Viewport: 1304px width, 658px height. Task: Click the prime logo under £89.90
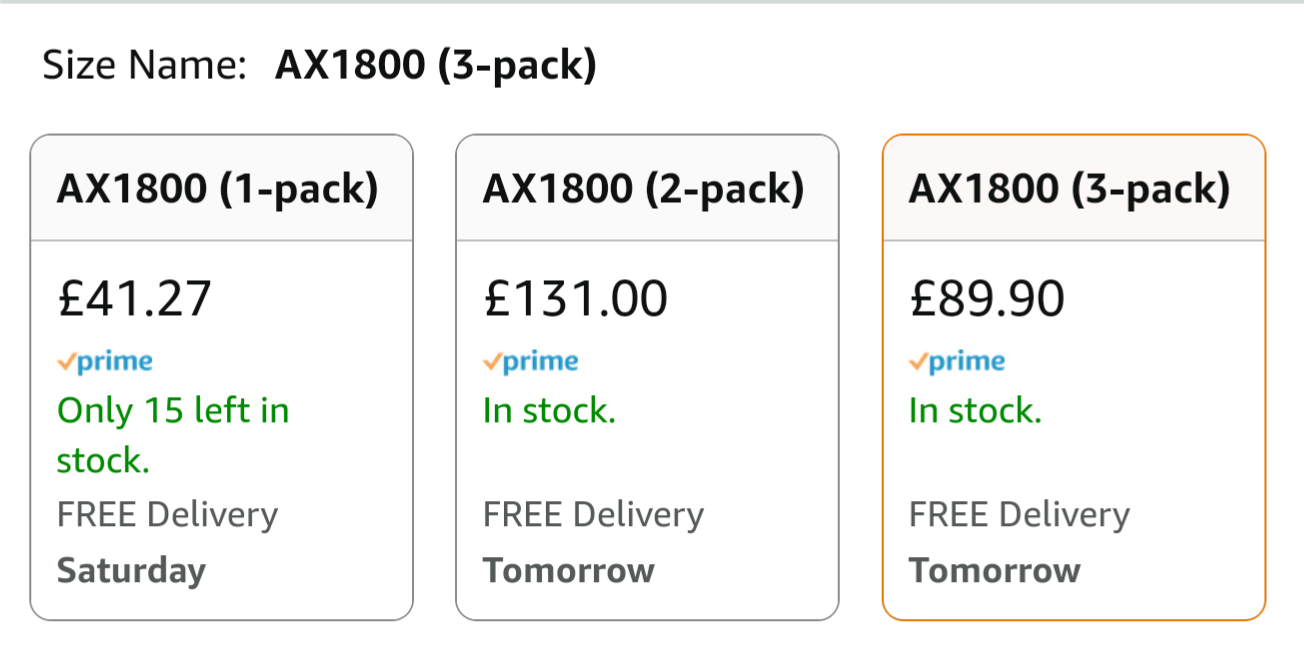pyautogui.click(x=957, y=362)
